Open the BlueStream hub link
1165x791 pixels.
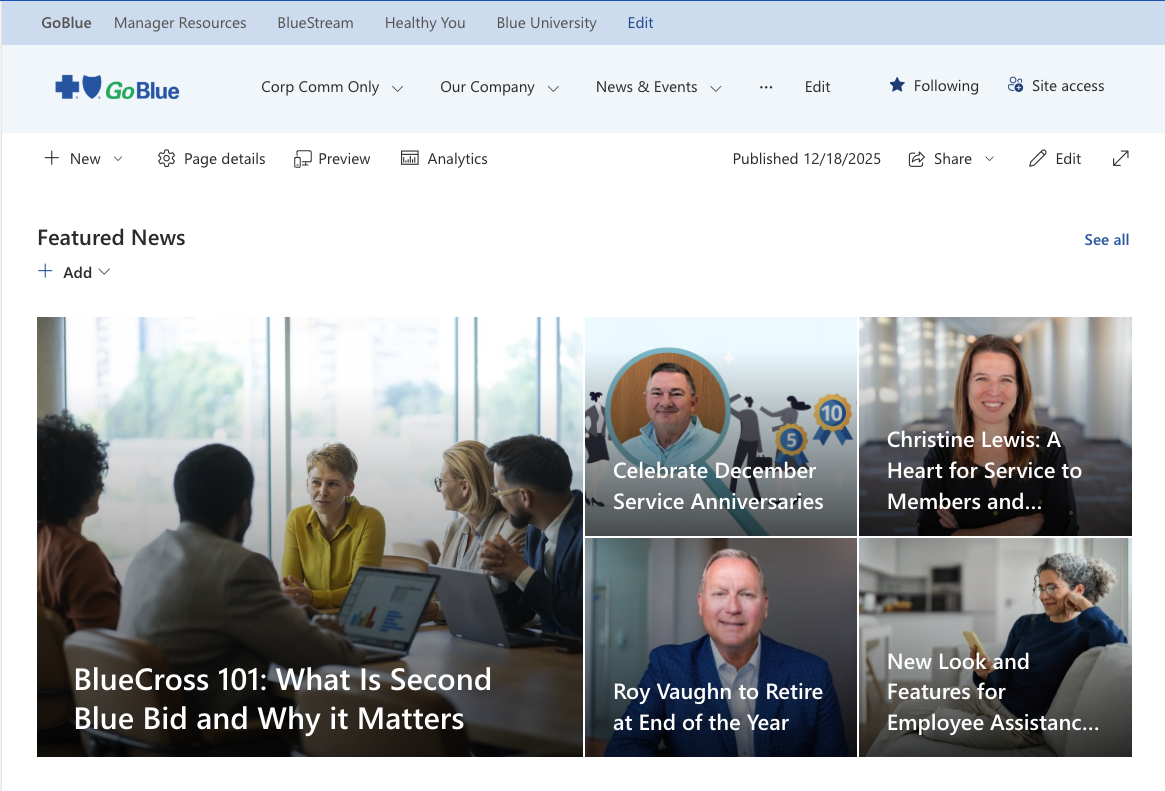point(315,23)
